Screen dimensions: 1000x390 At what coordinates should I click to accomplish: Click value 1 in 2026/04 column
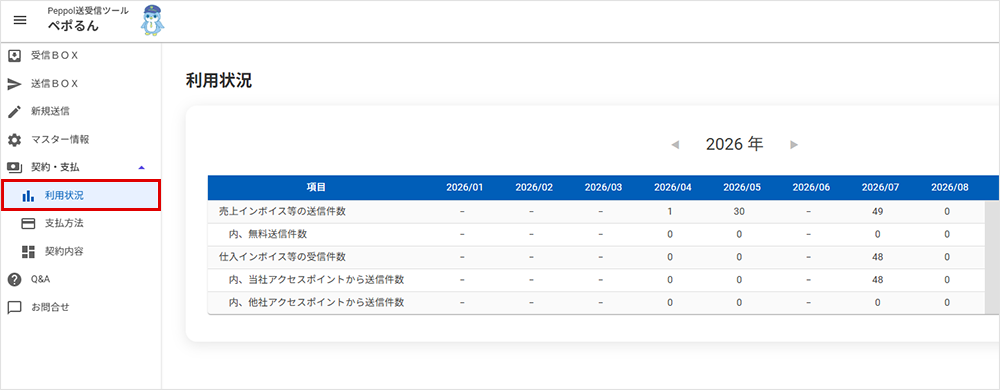[670, 212]
